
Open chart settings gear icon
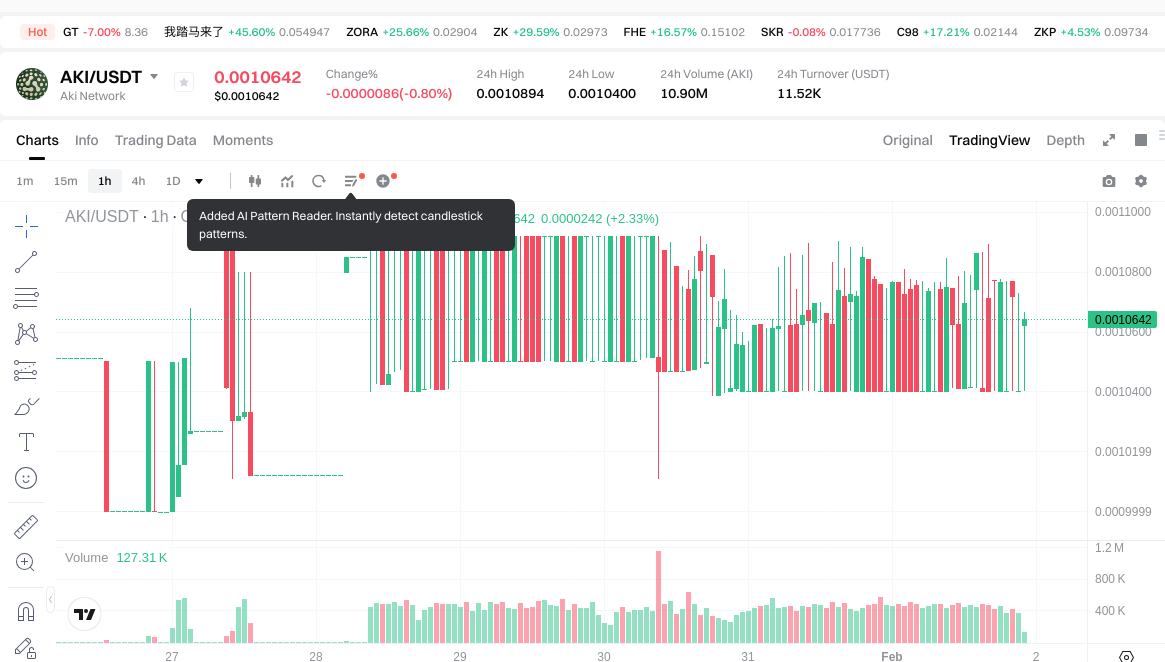pos(1140,181)
